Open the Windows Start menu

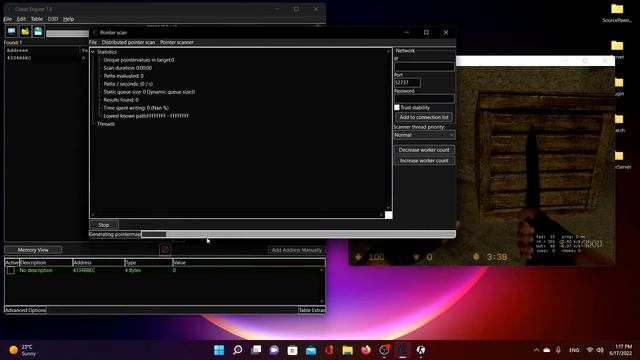pos(219,350)
